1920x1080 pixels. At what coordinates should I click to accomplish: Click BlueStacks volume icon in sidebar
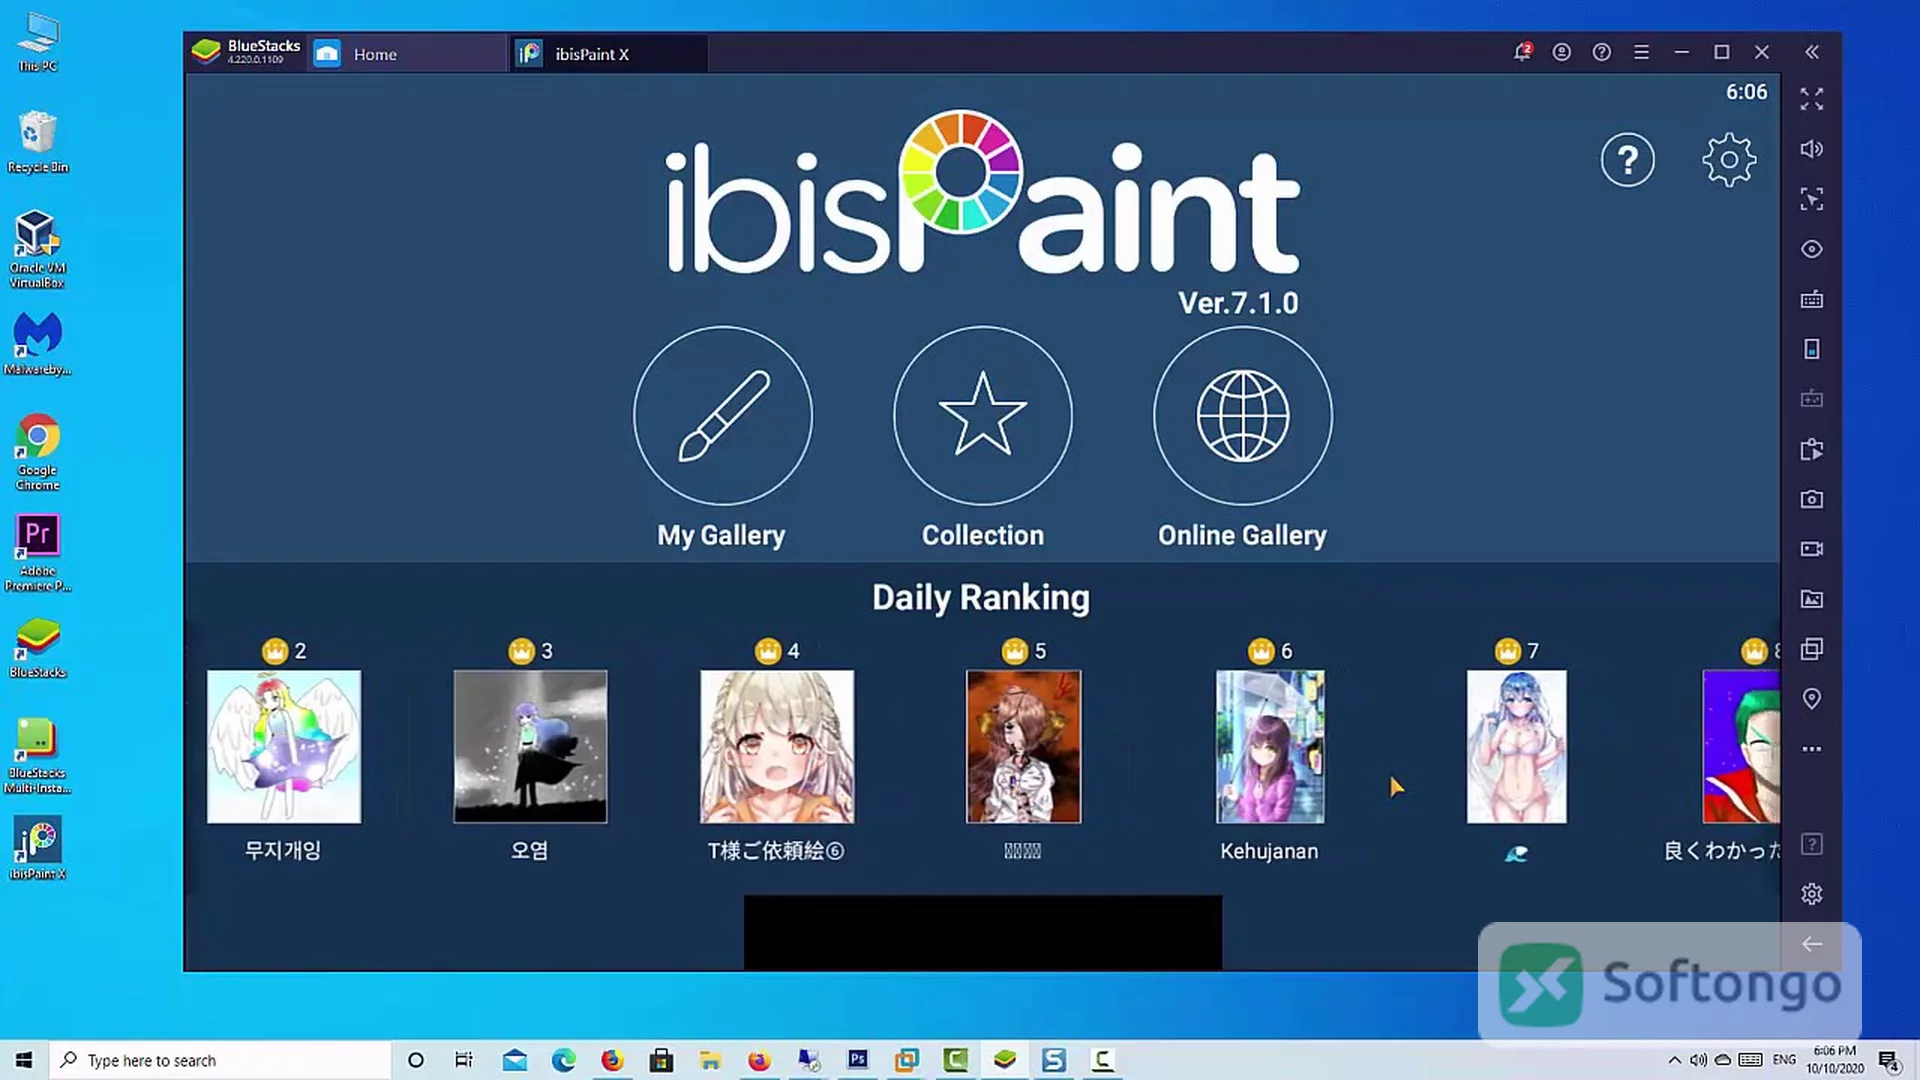coord(1812,149)
